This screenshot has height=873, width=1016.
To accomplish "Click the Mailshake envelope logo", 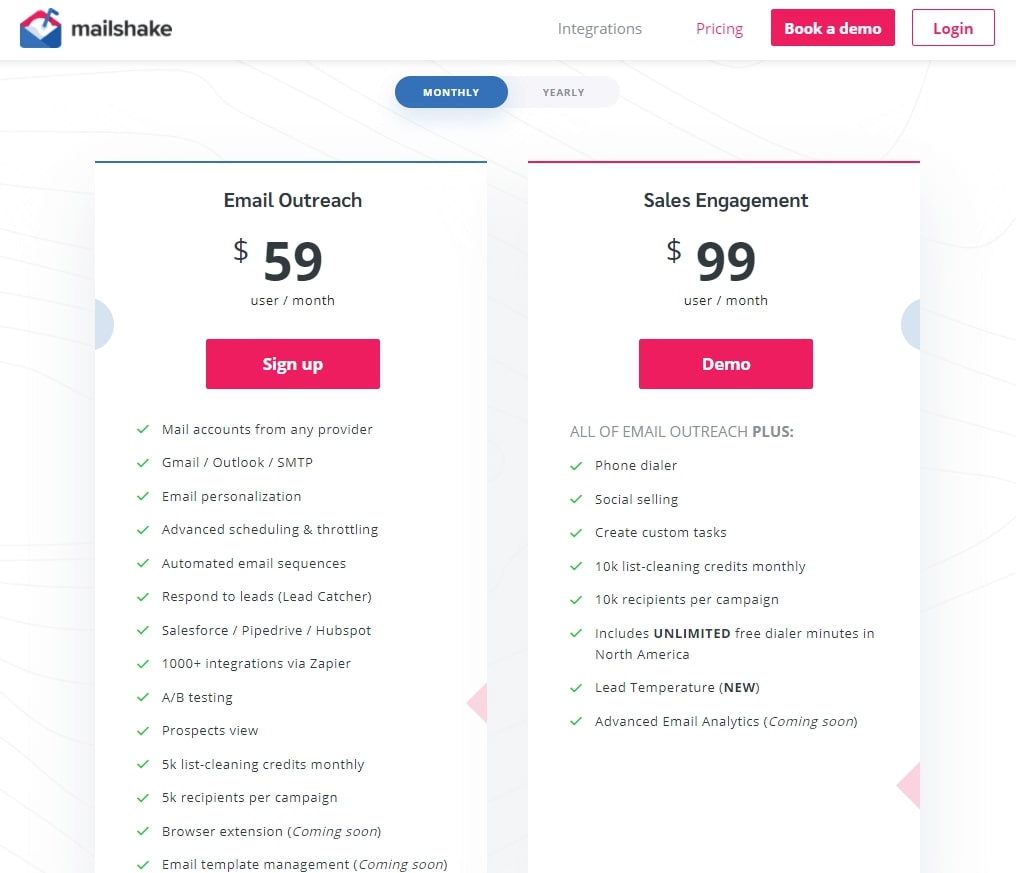I will pyautogui.click(x=40, y=28).
